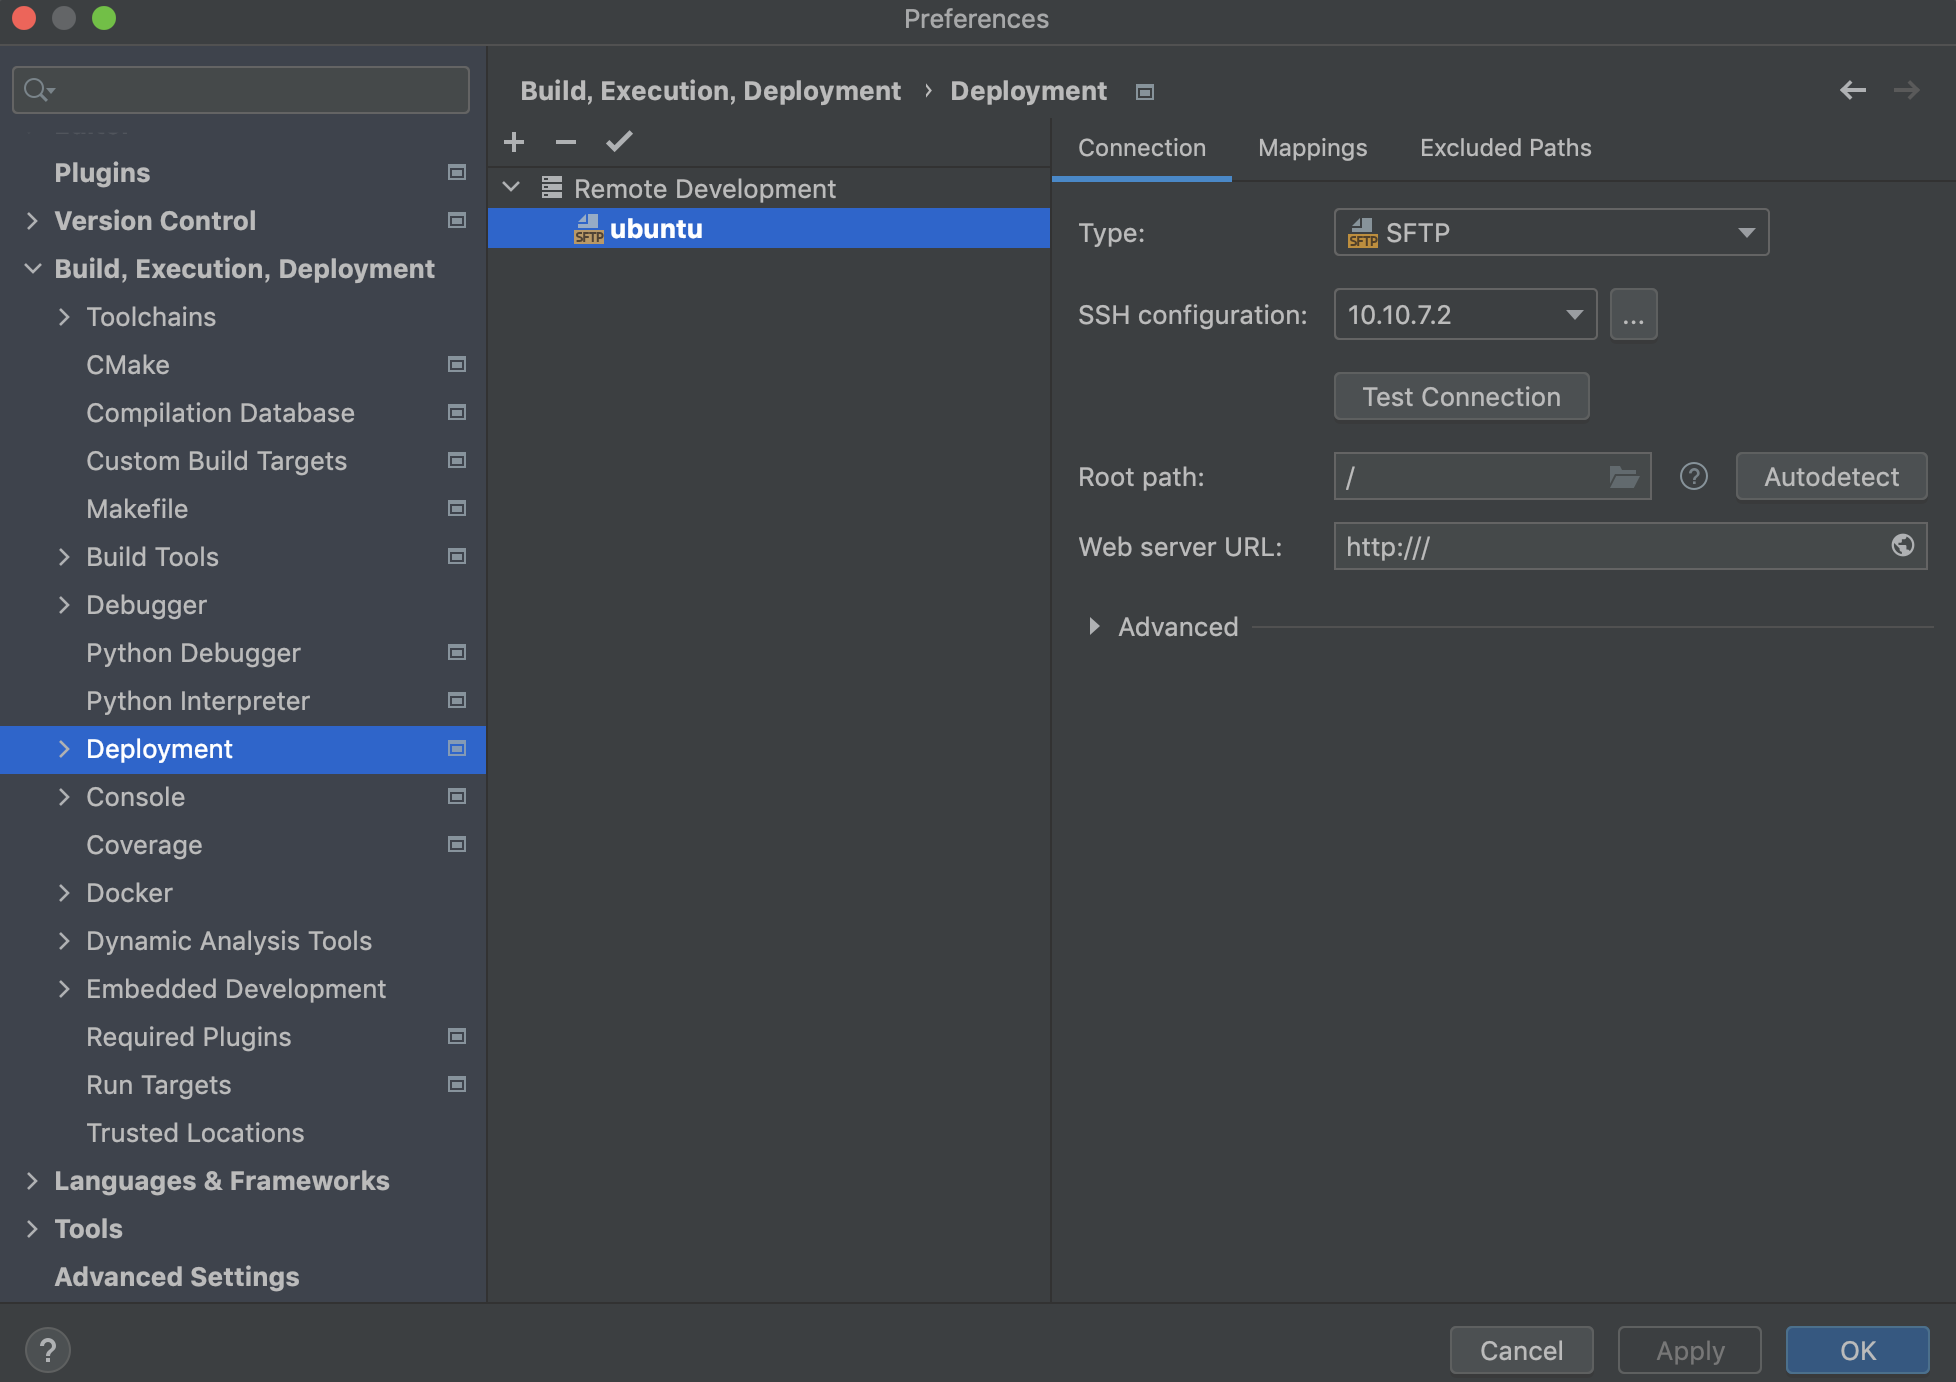Viewport: 1956px width, 1382px height.
Task: Open the Web server URL globe icon
Action: (1902, 546)
